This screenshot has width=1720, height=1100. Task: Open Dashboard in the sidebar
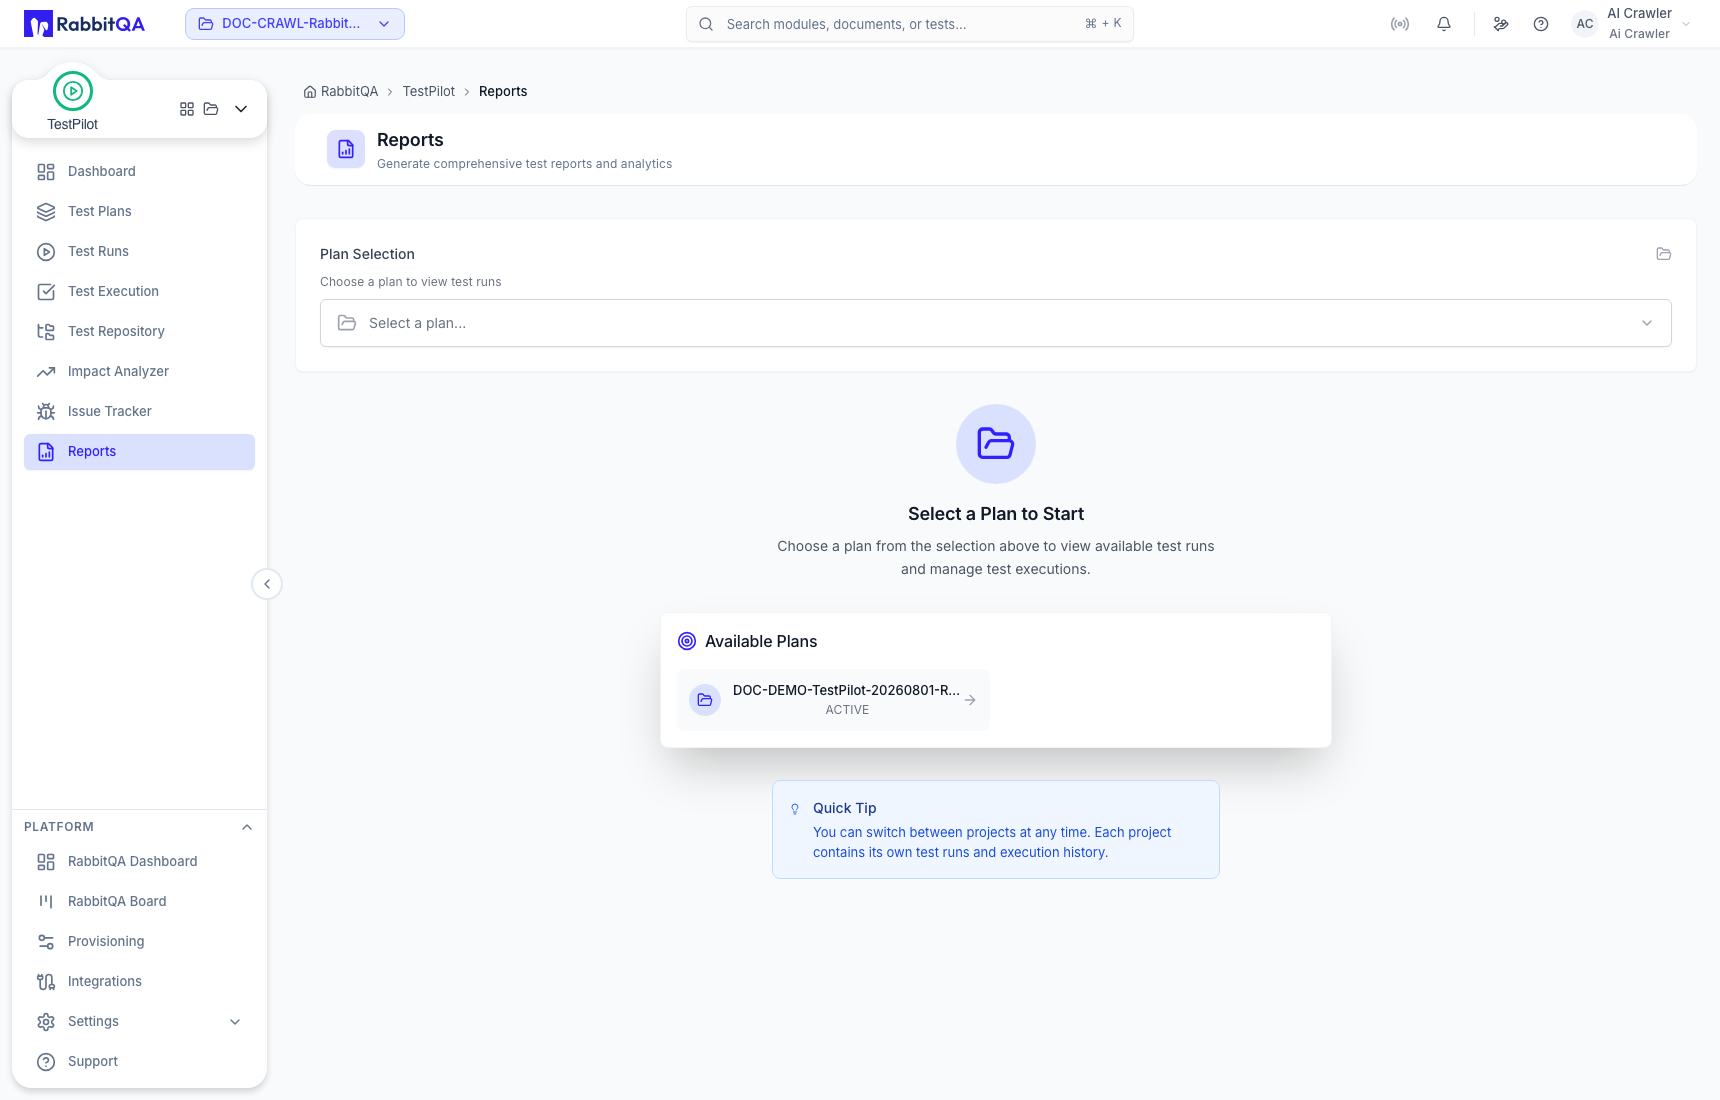coord(139,172)
